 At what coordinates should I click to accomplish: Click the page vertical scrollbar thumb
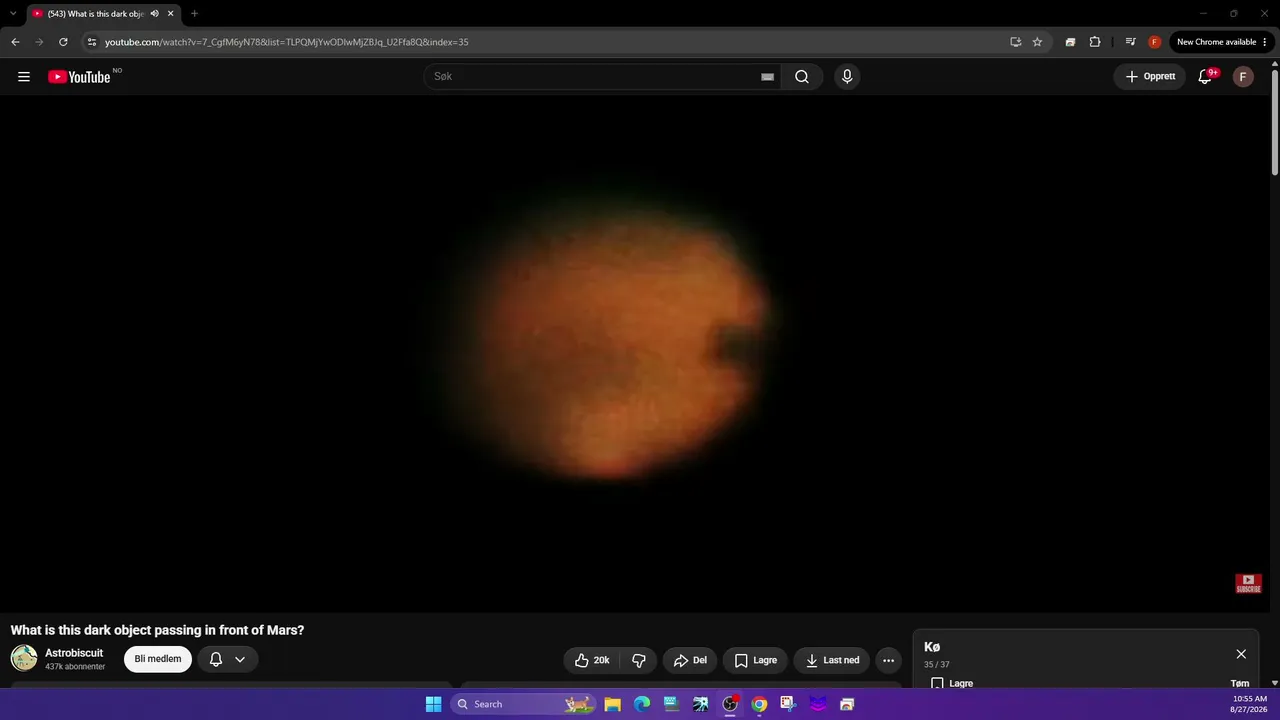click(1275, 122)
